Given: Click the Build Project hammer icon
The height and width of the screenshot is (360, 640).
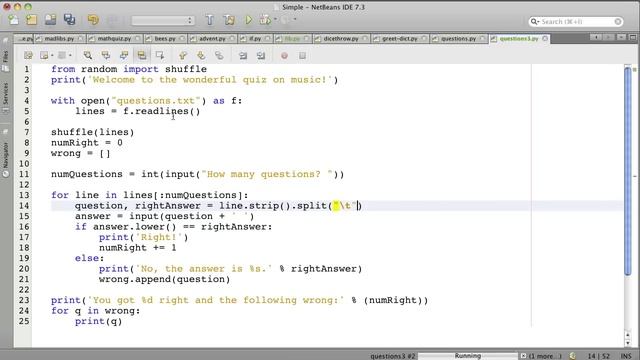Looking at the screenshot, I should [209, 20].
